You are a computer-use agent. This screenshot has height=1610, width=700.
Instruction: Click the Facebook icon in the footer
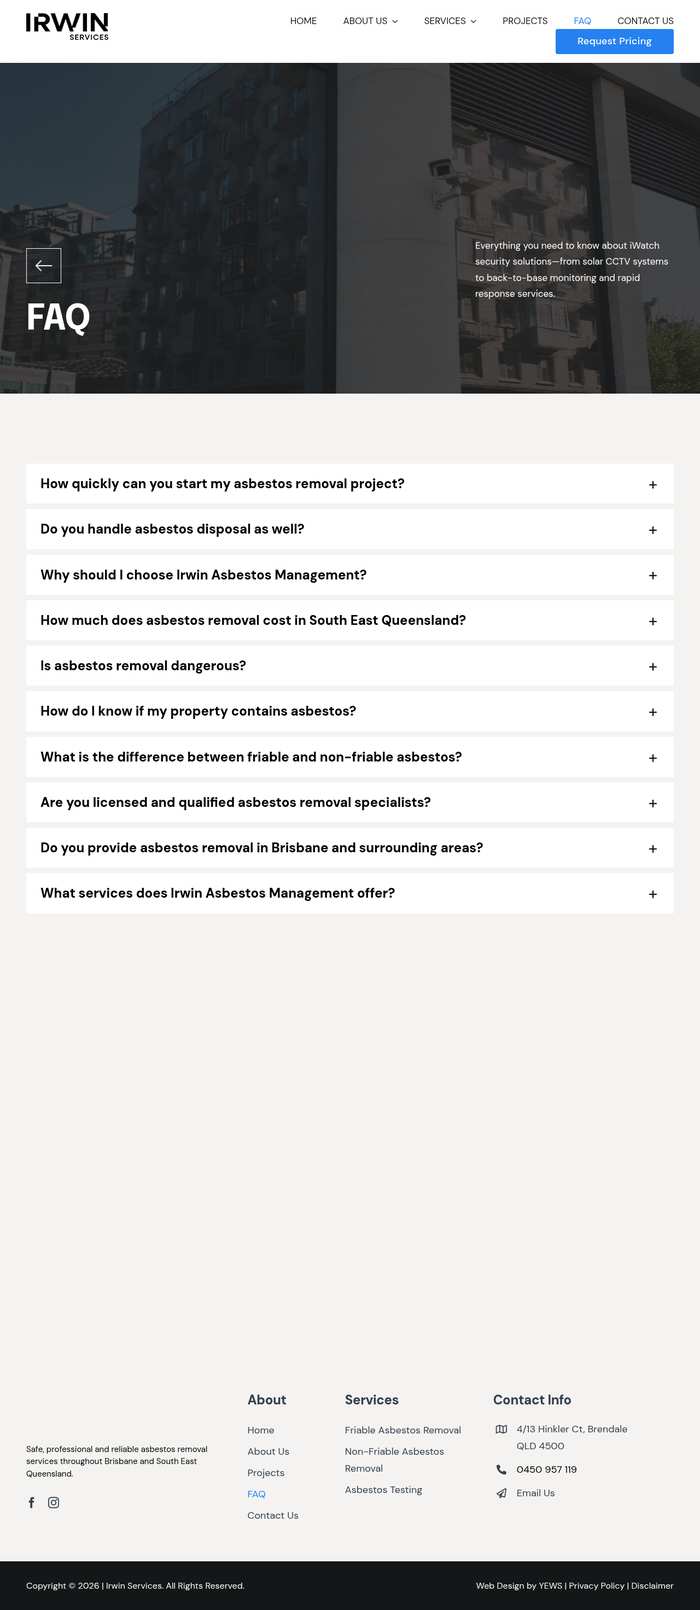tap(31, 1502)
